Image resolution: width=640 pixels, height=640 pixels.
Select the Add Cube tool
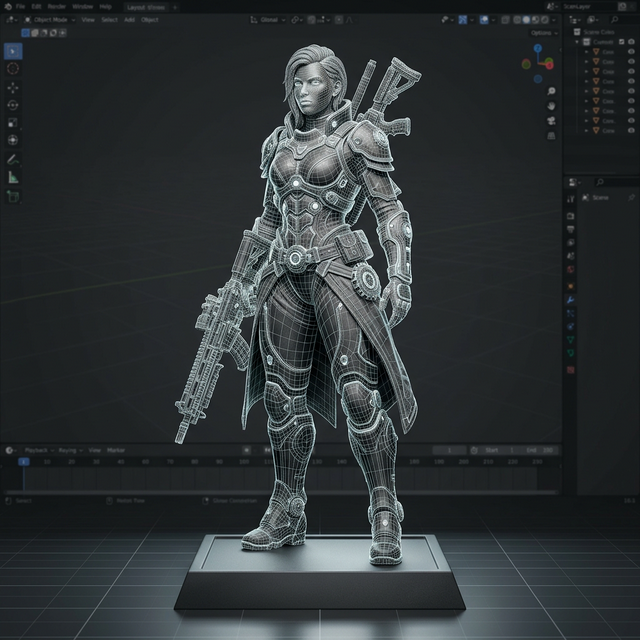pos(13,197)
